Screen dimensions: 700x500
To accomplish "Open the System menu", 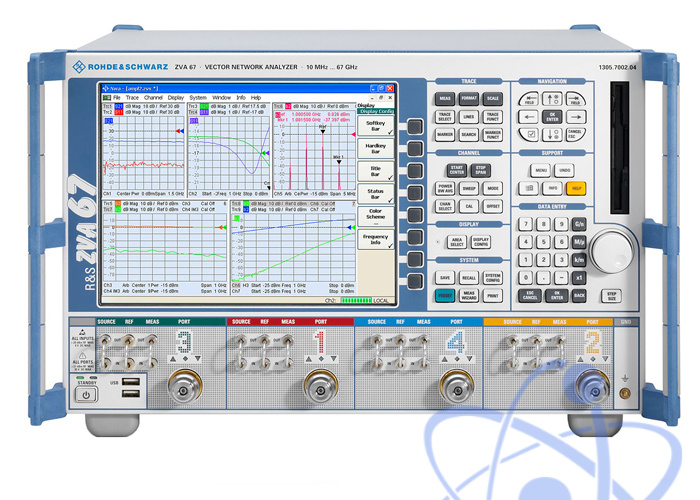I will coord(198,97).
